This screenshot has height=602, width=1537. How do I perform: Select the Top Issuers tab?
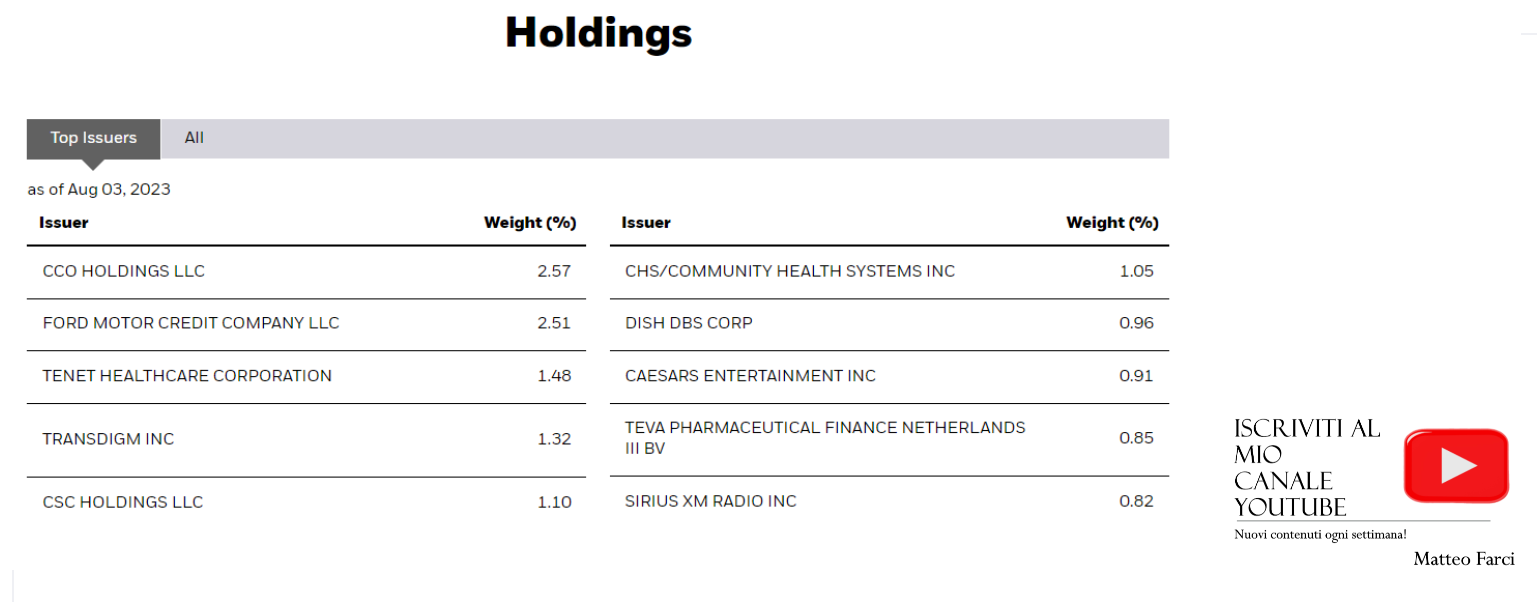tap(93, 138)
